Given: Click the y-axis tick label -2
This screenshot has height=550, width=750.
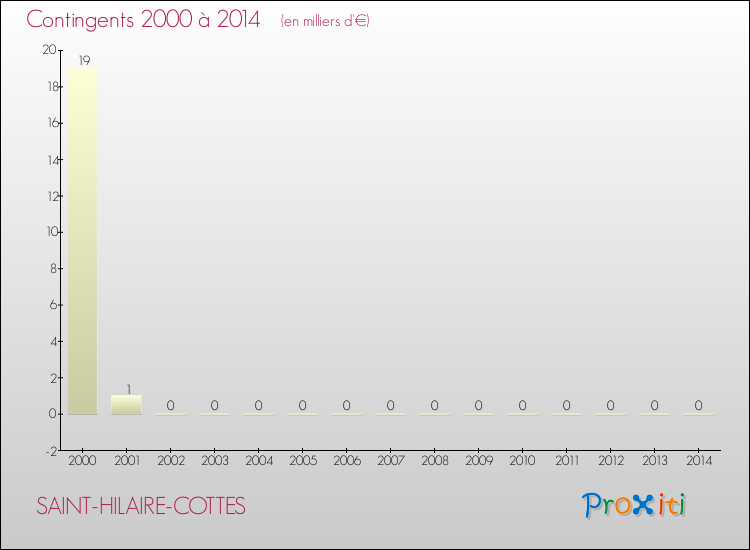Looking at the screenshot, I should point(51,451).
